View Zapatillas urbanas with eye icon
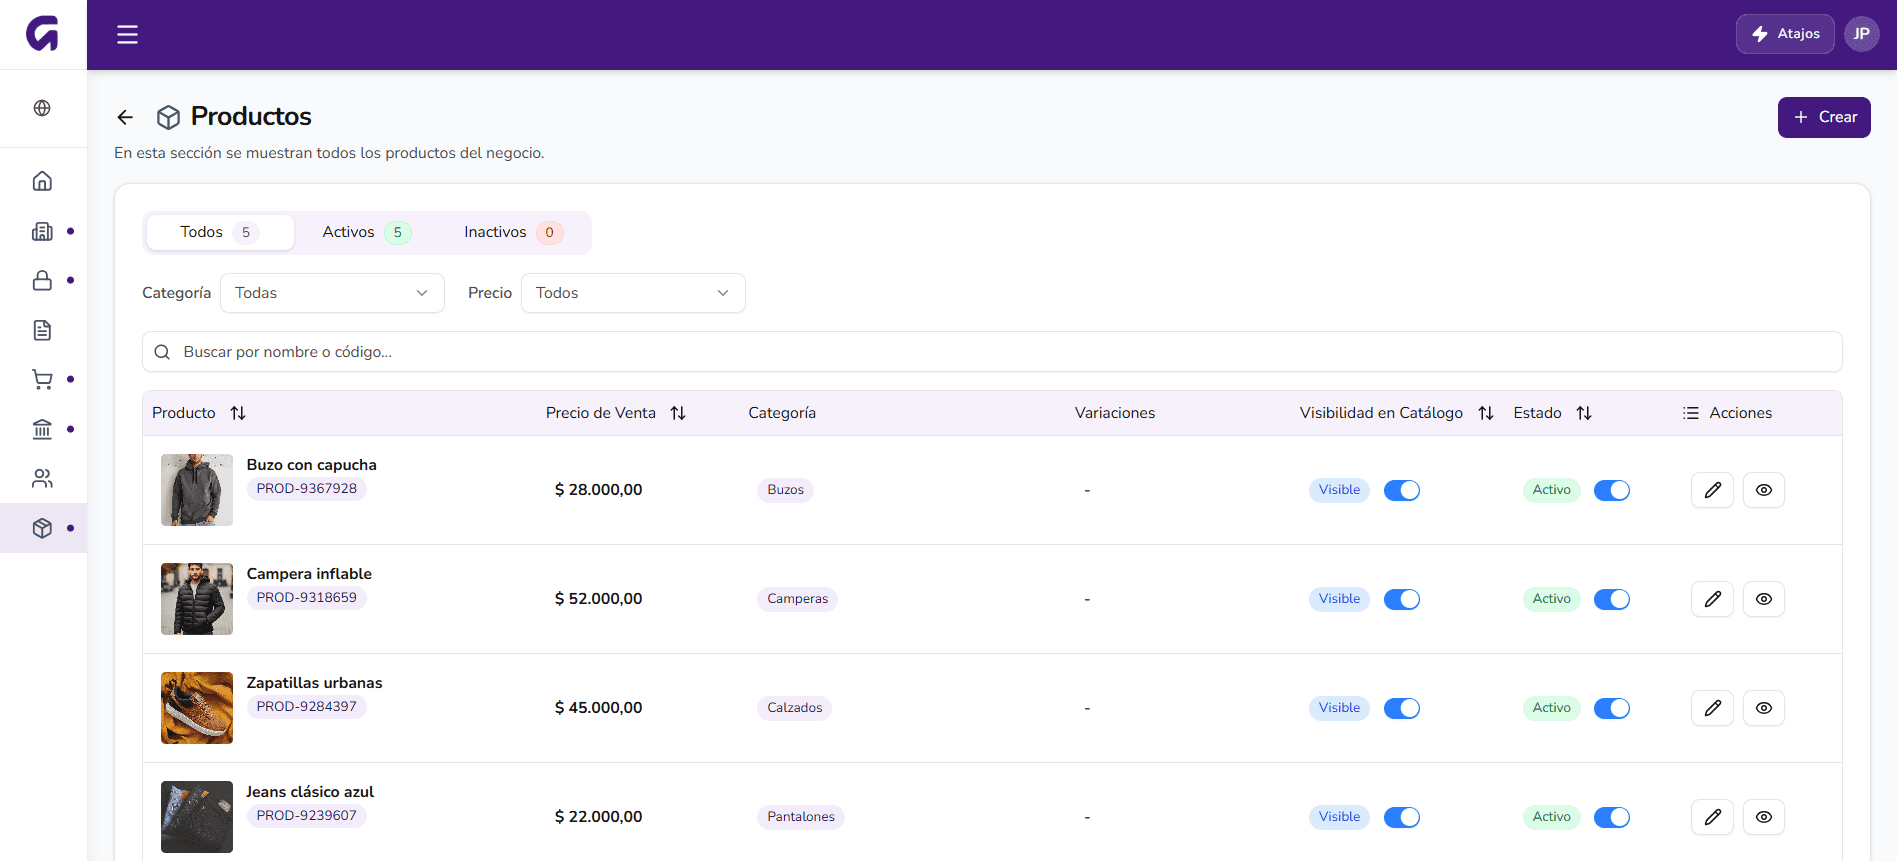This screenshot has width=1897, height=861. tap(1764, 708)
